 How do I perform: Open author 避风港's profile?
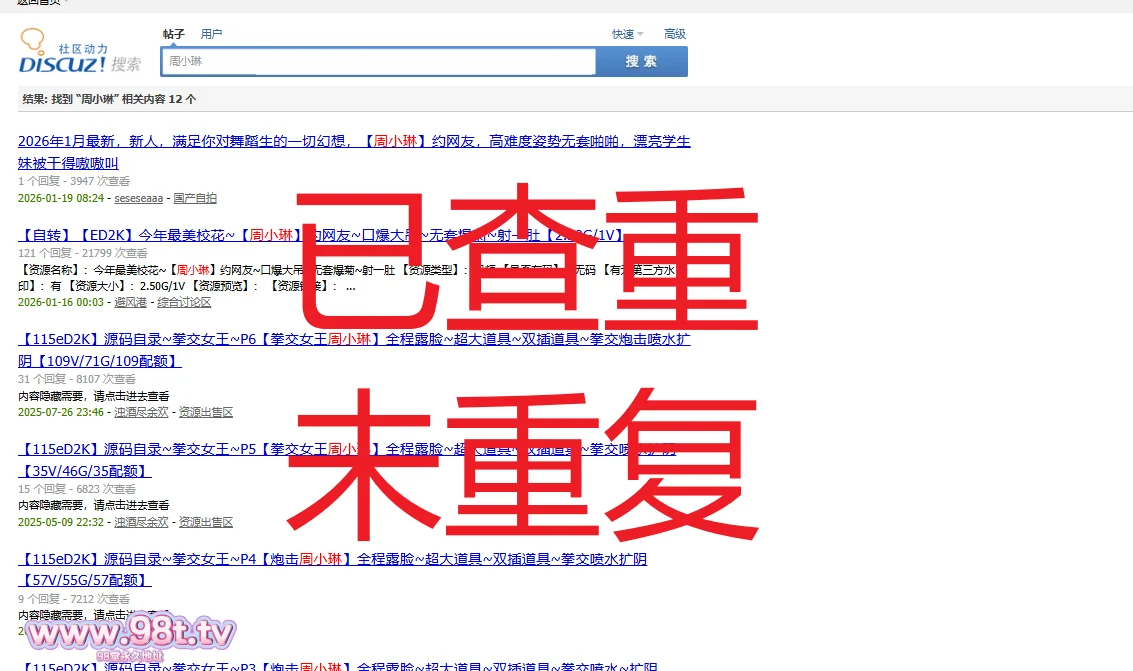(x=130, y=302)
